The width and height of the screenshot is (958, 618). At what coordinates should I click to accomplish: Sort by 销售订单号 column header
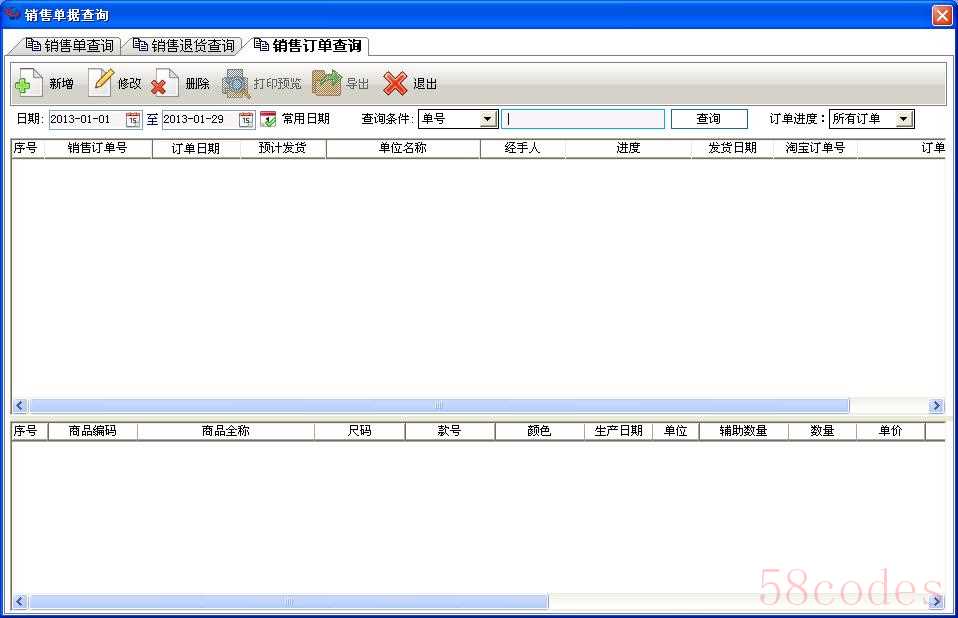click(97, 148)
